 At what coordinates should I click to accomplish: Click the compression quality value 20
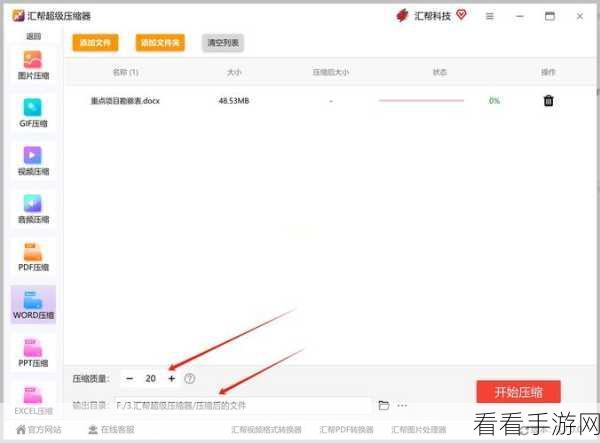point(150,378)
